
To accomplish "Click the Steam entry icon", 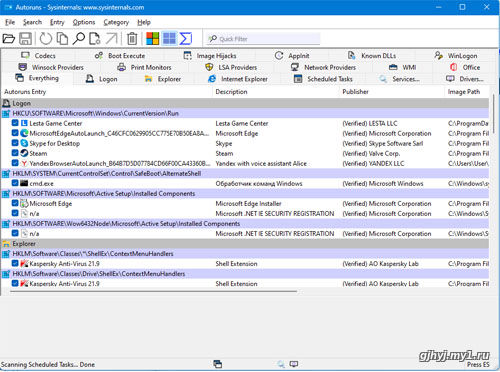I will 24,153.
